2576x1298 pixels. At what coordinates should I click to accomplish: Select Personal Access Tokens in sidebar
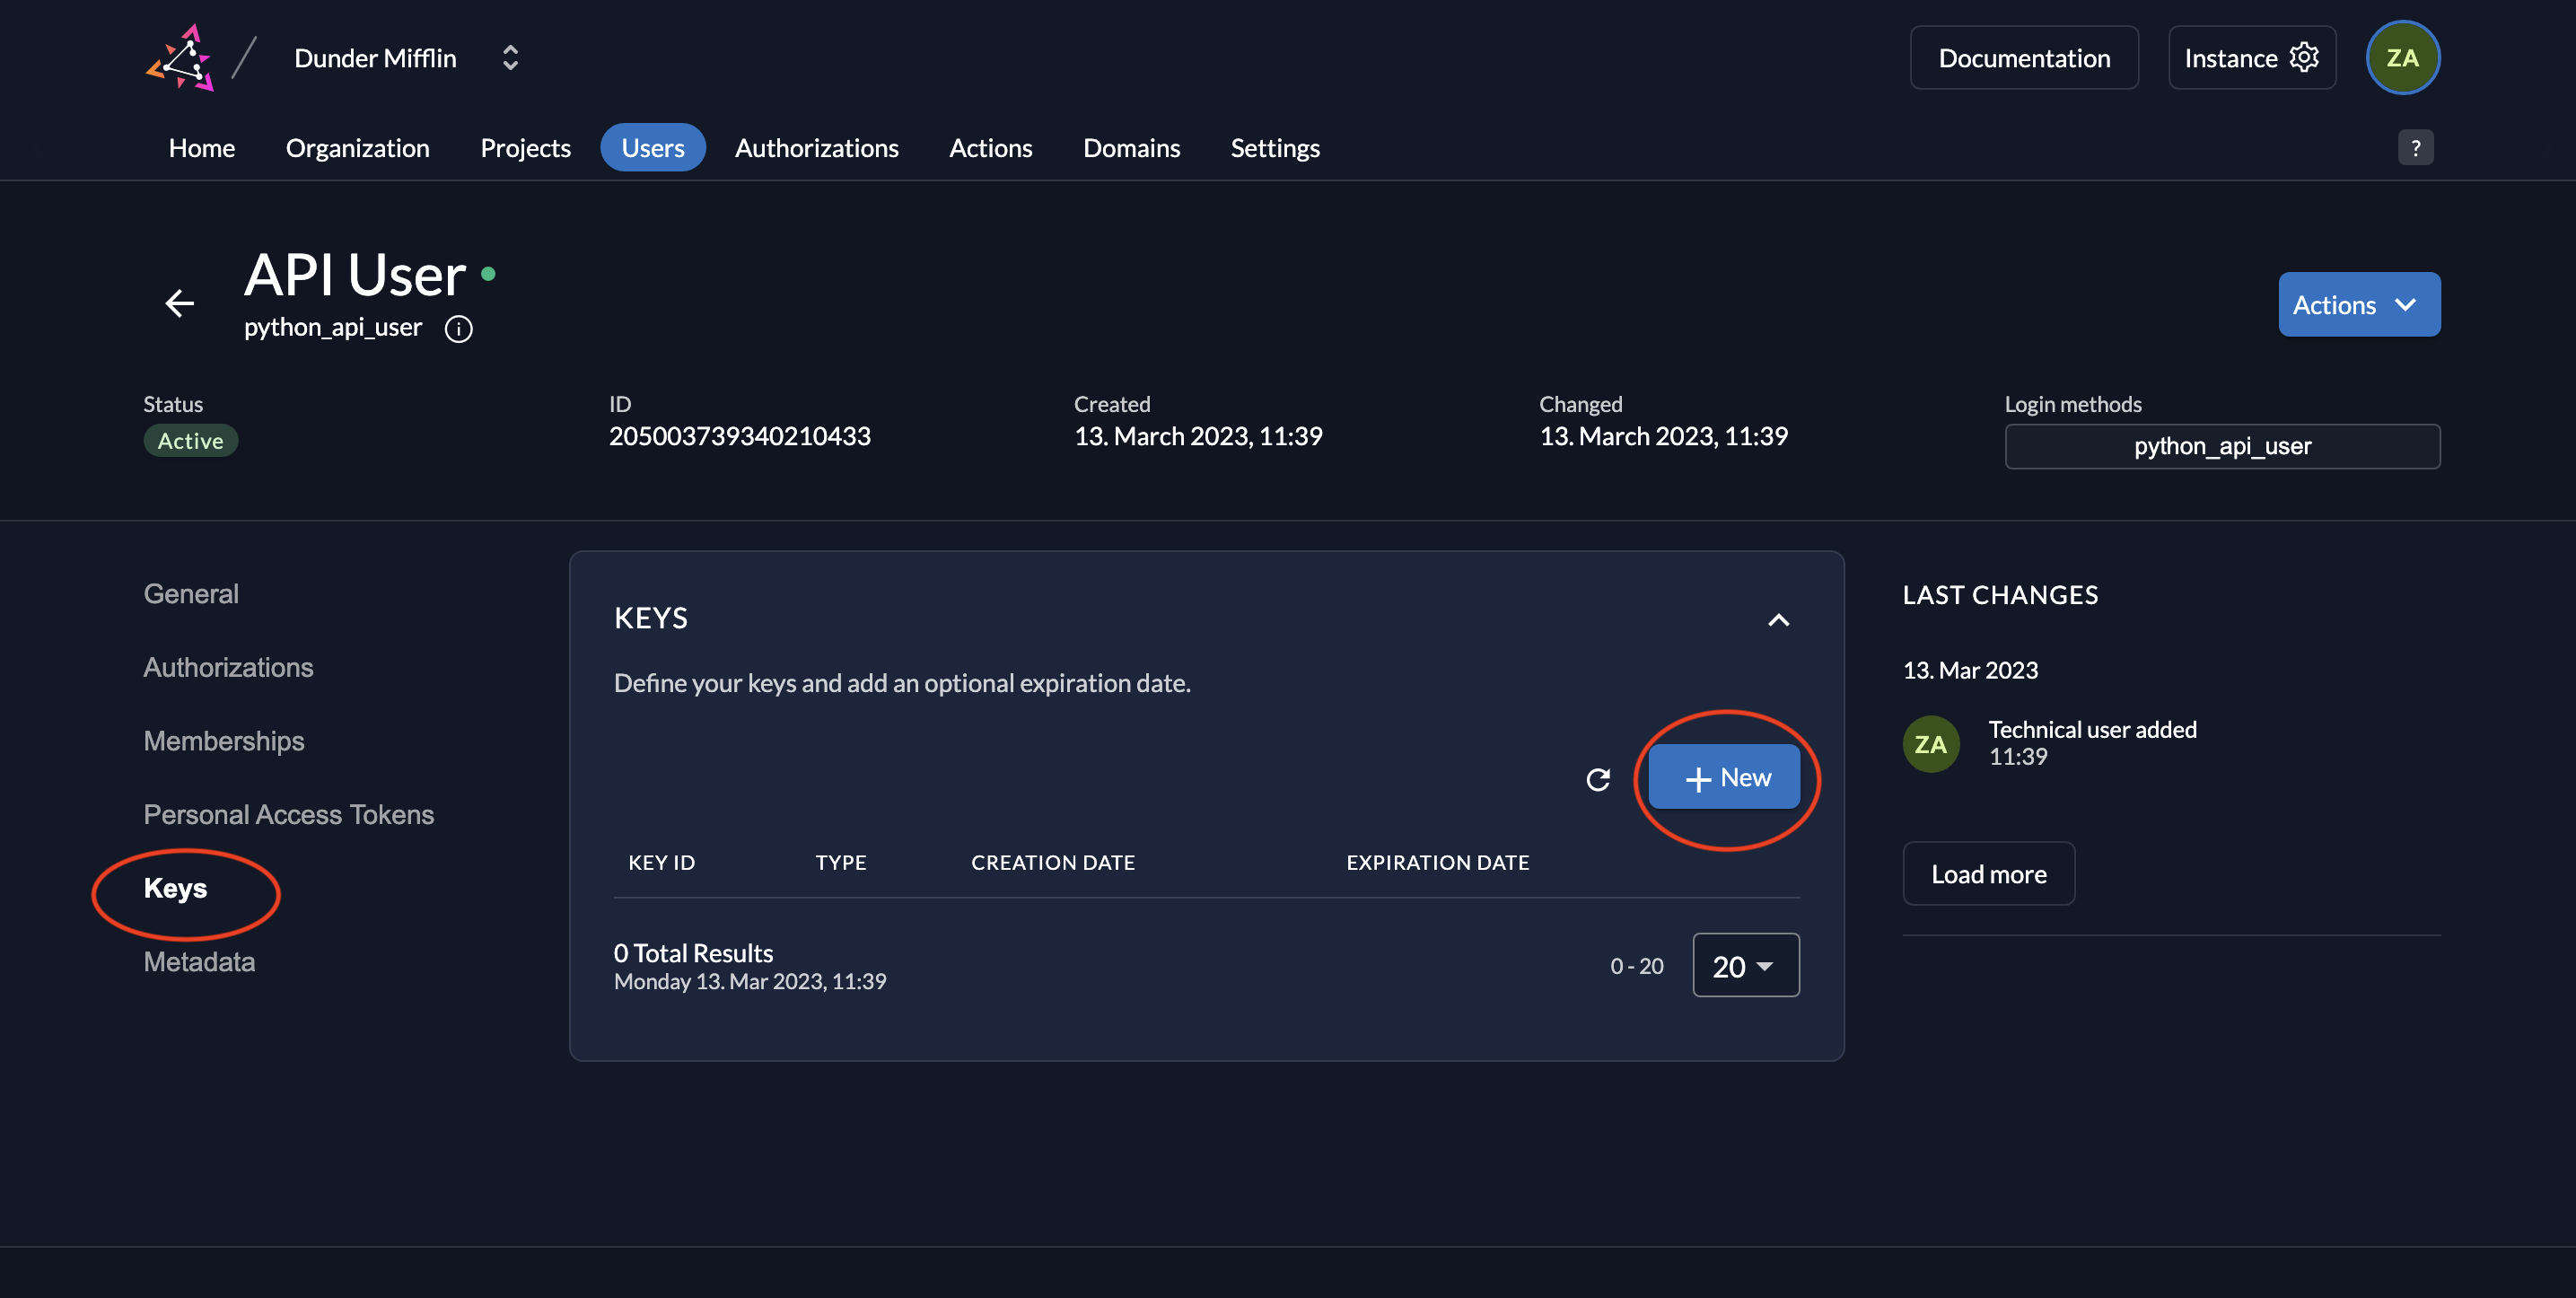tap(288, 814)
